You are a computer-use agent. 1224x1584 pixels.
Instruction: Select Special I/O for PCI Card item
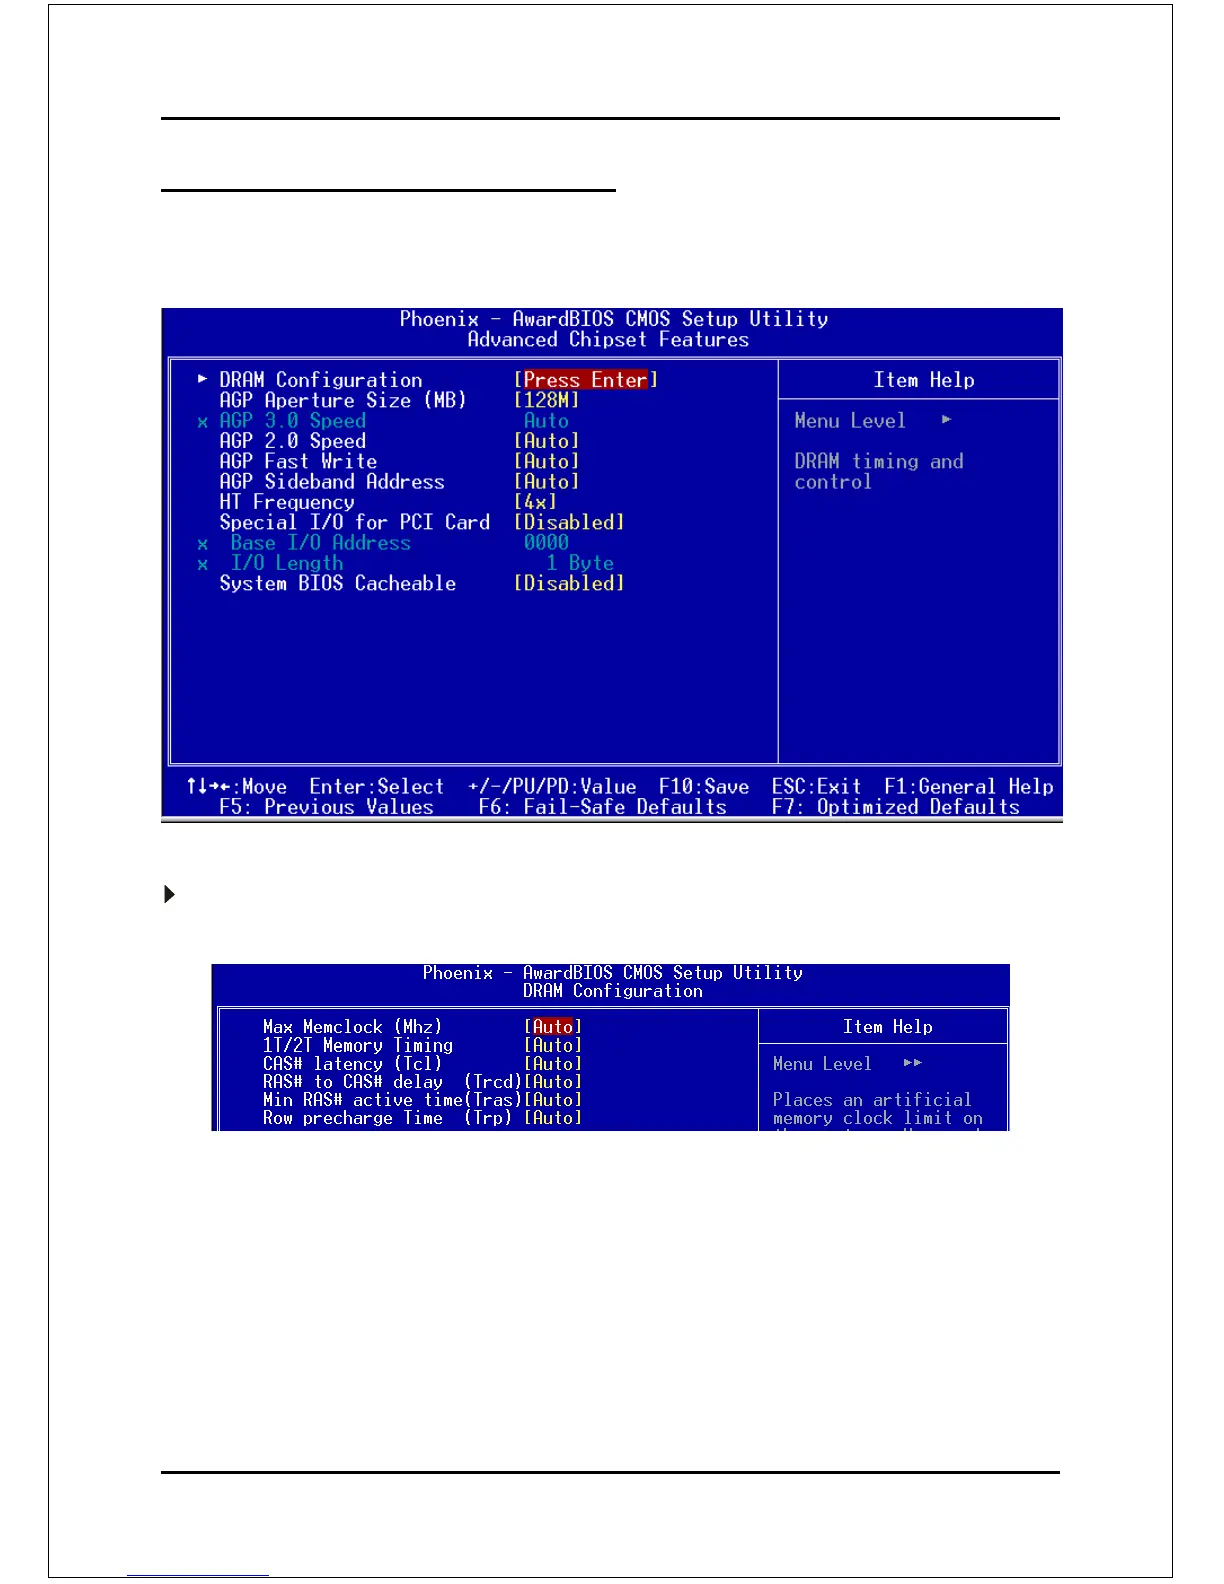(355, 522)
